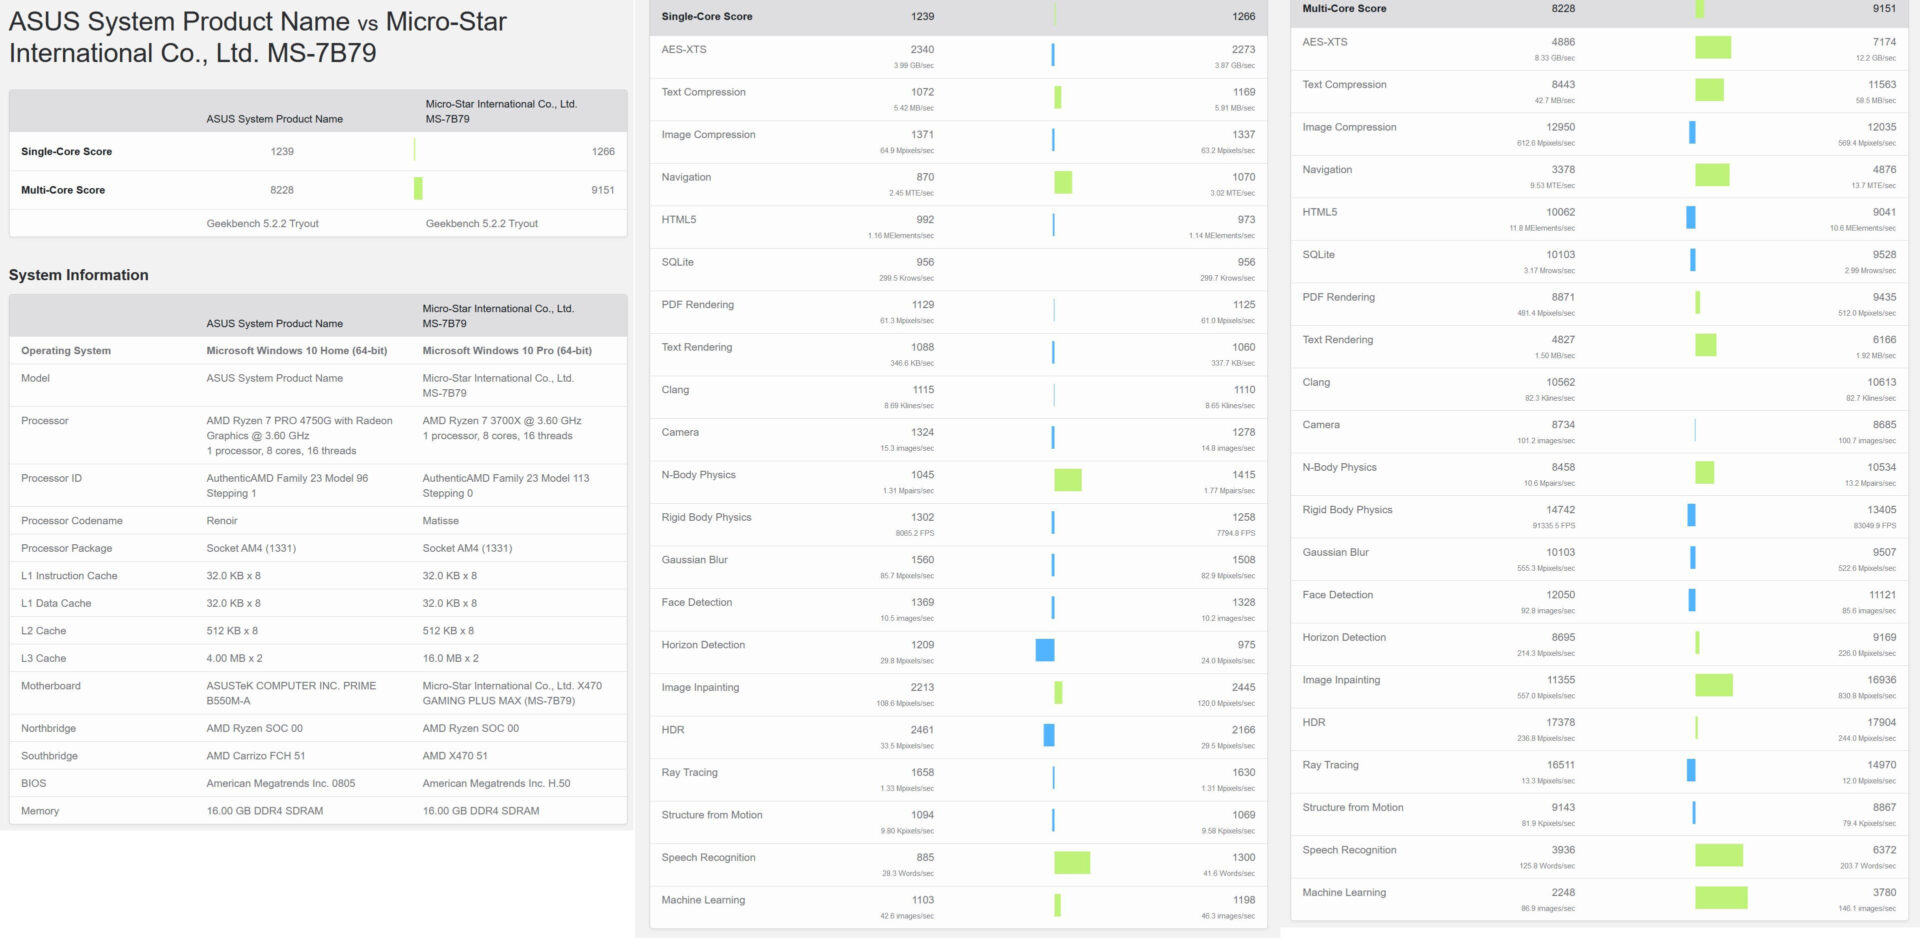Select 'AMD X470 51' southbridge value
The image size is (1920, 941).
pyautogui.click(x=454, y=756)
